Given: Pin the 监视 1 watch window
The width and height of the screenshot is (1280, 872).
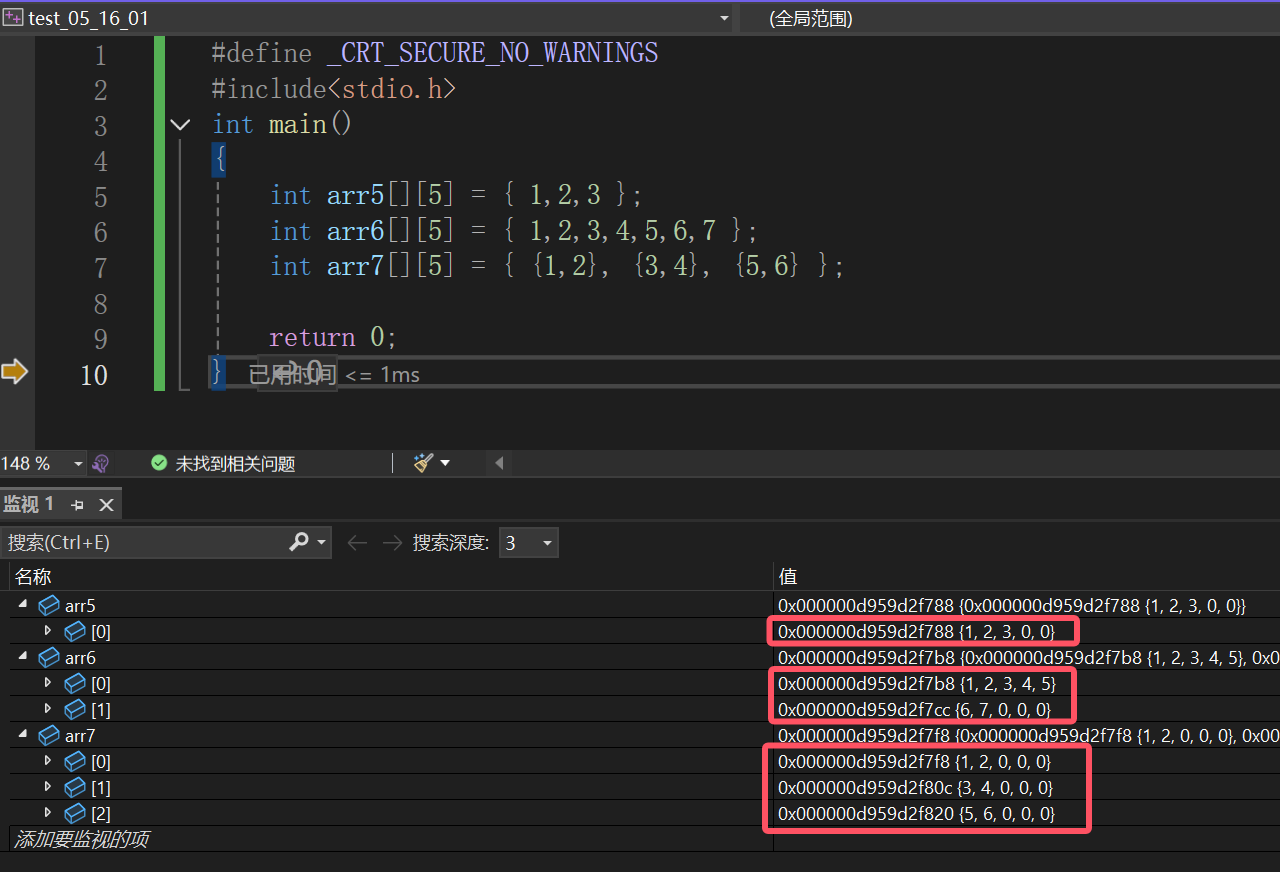Looking at the screenshot, I should [78, 505].
